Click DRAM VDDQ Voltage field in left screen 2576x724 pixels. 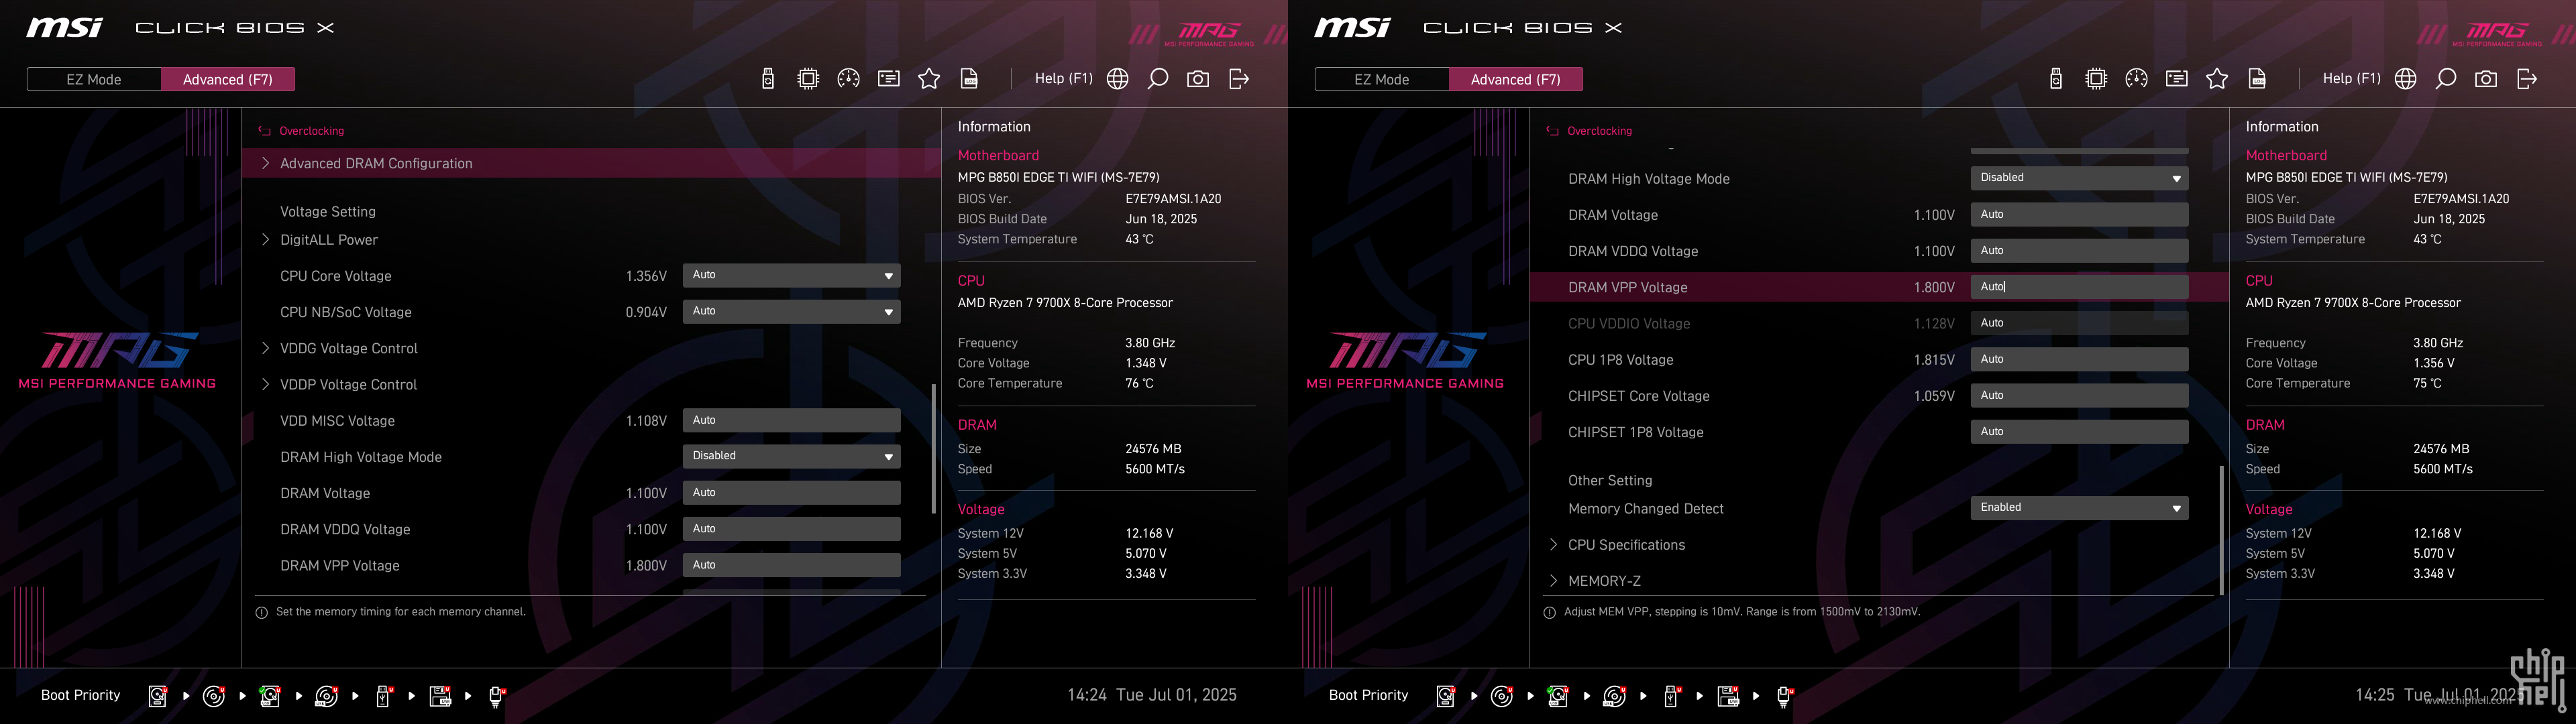[791, 529]
